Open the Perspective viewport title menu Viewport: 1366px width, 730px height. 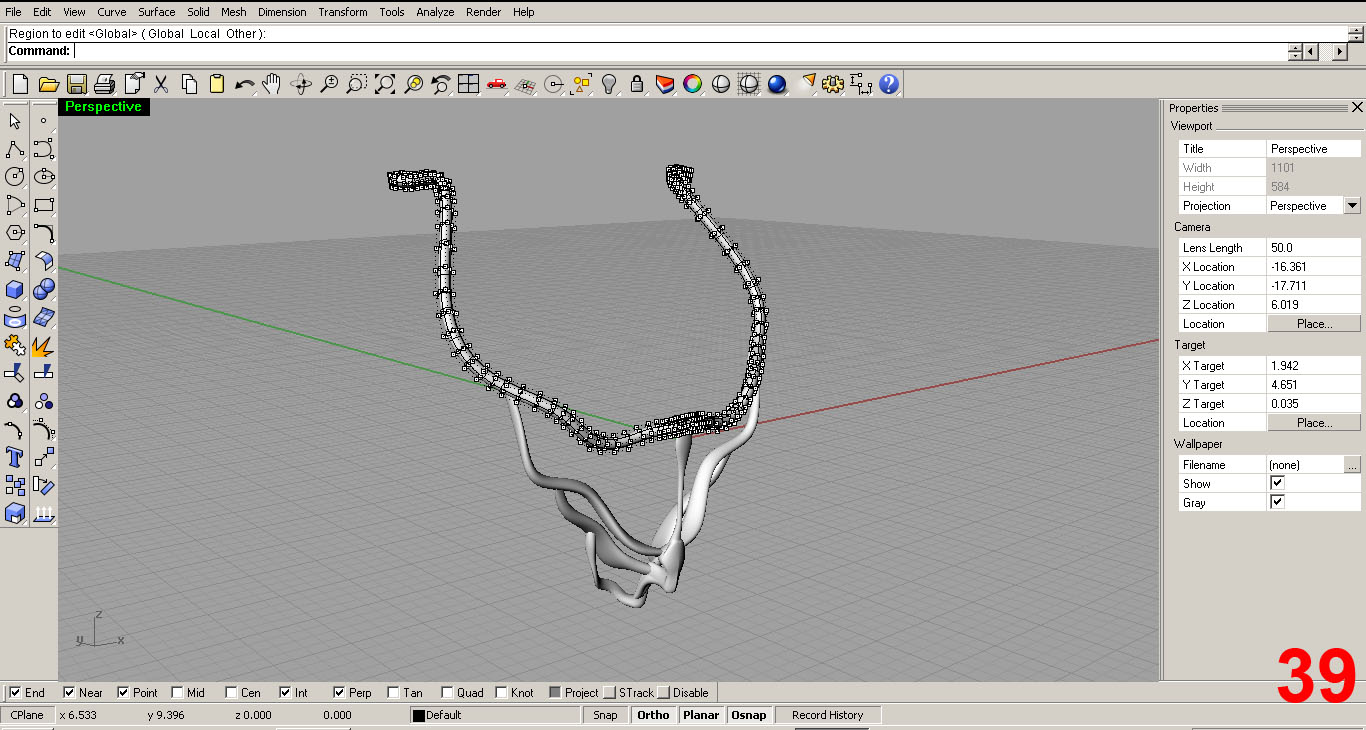pyautogui.click(x=104, y=106)
